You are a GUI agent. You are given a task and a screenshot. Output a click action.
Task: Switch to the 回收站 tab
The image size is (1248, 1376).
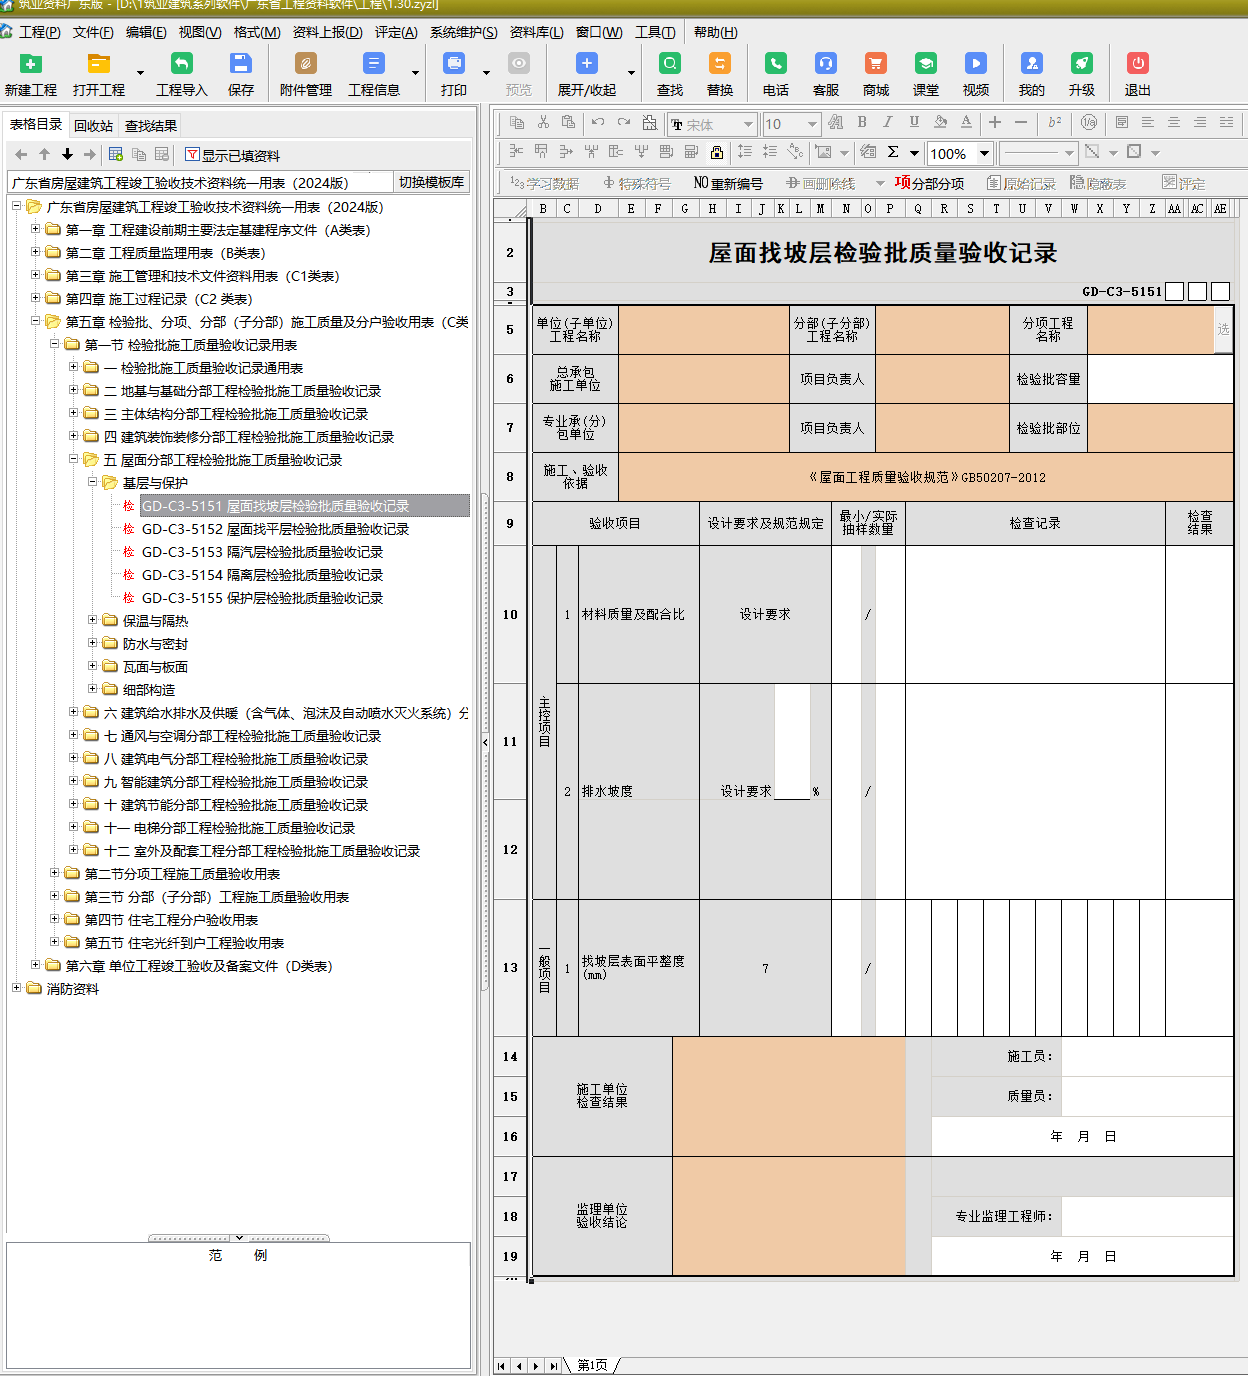coord(93,126)
